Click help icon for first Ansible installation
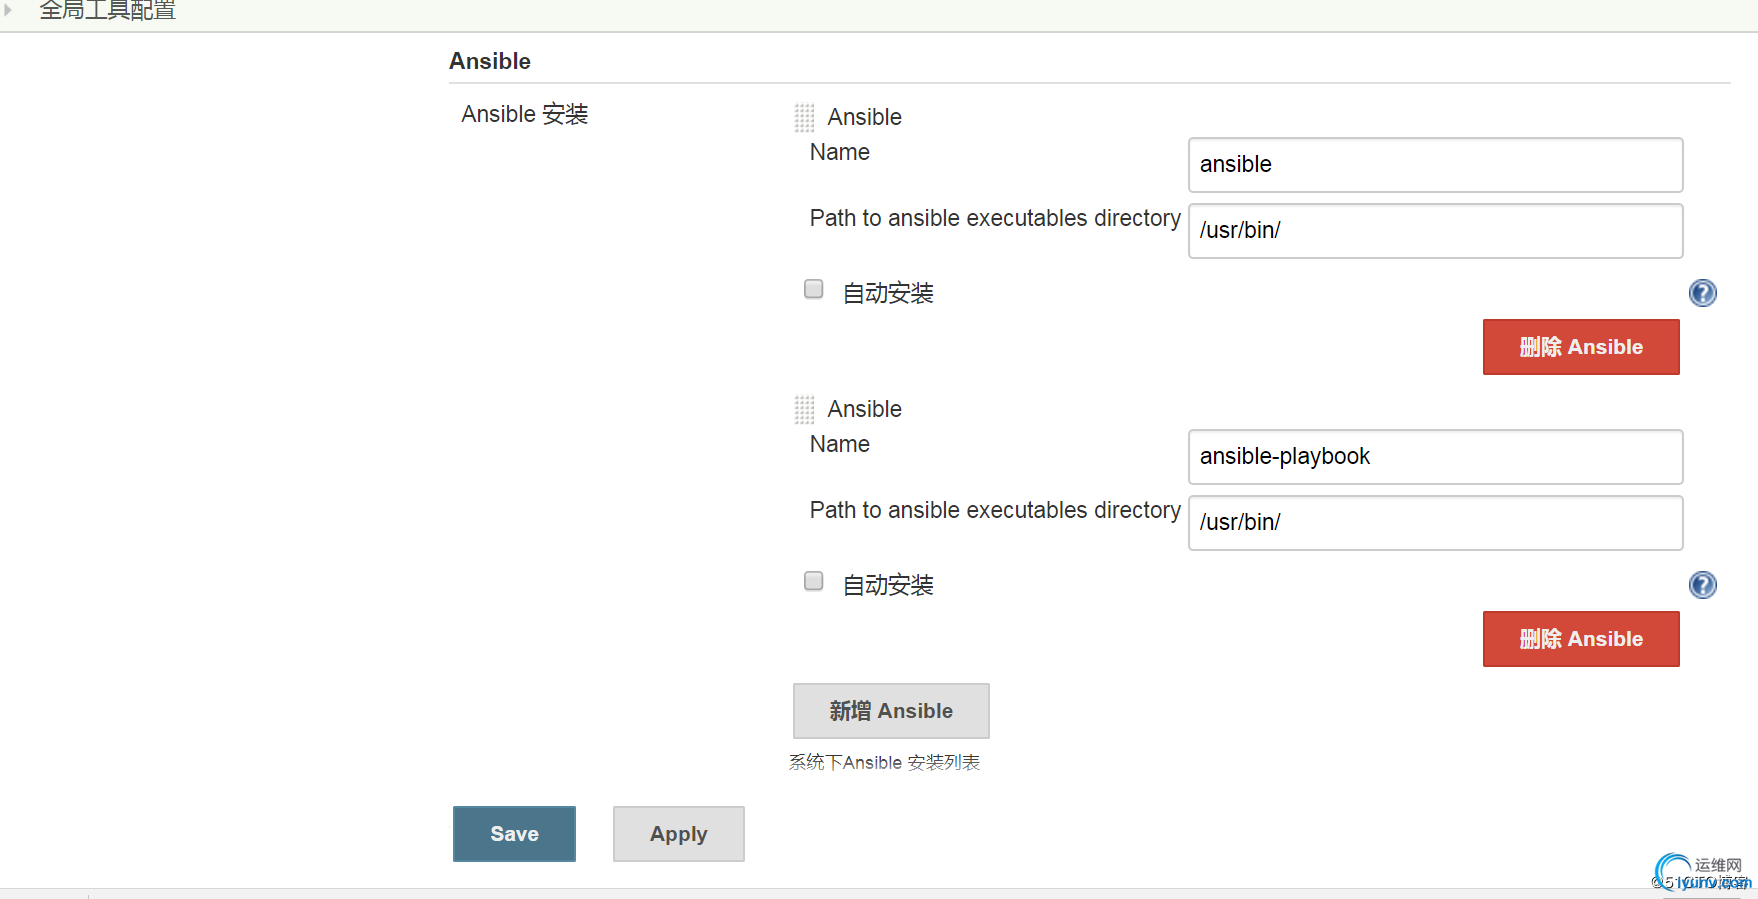Image resolution: width=1758 pixels, height=899 pixels. tap(1702, 293)
